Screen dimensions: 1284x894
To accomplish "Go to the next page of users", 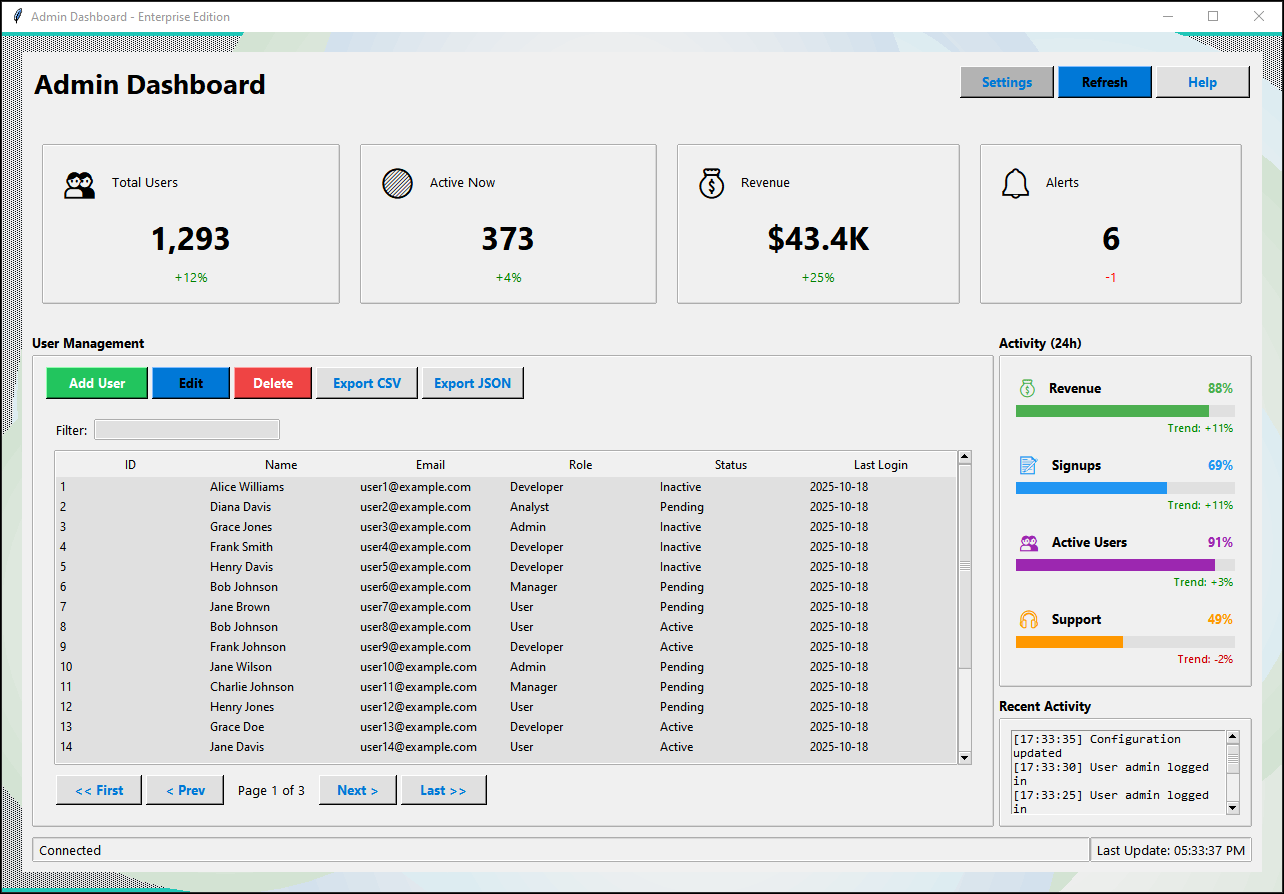I will [x=357, y=790].
